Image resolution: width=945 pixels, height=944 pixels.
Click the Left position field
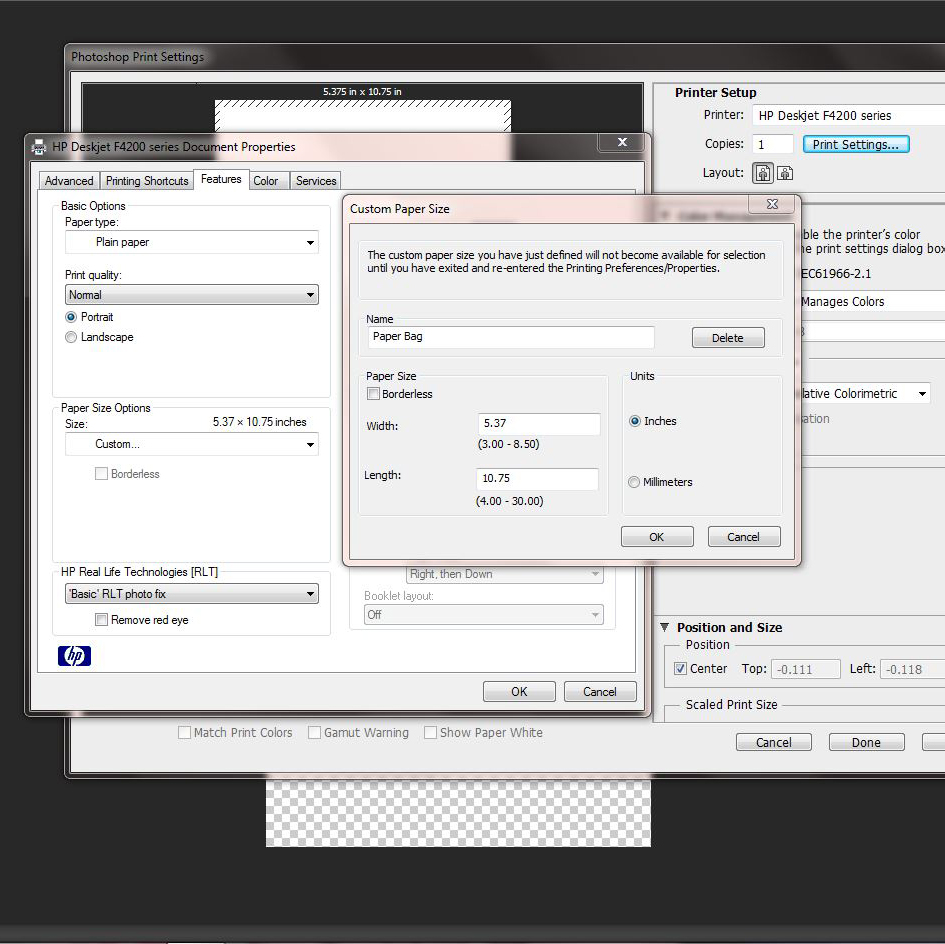[x=912, y=669]
